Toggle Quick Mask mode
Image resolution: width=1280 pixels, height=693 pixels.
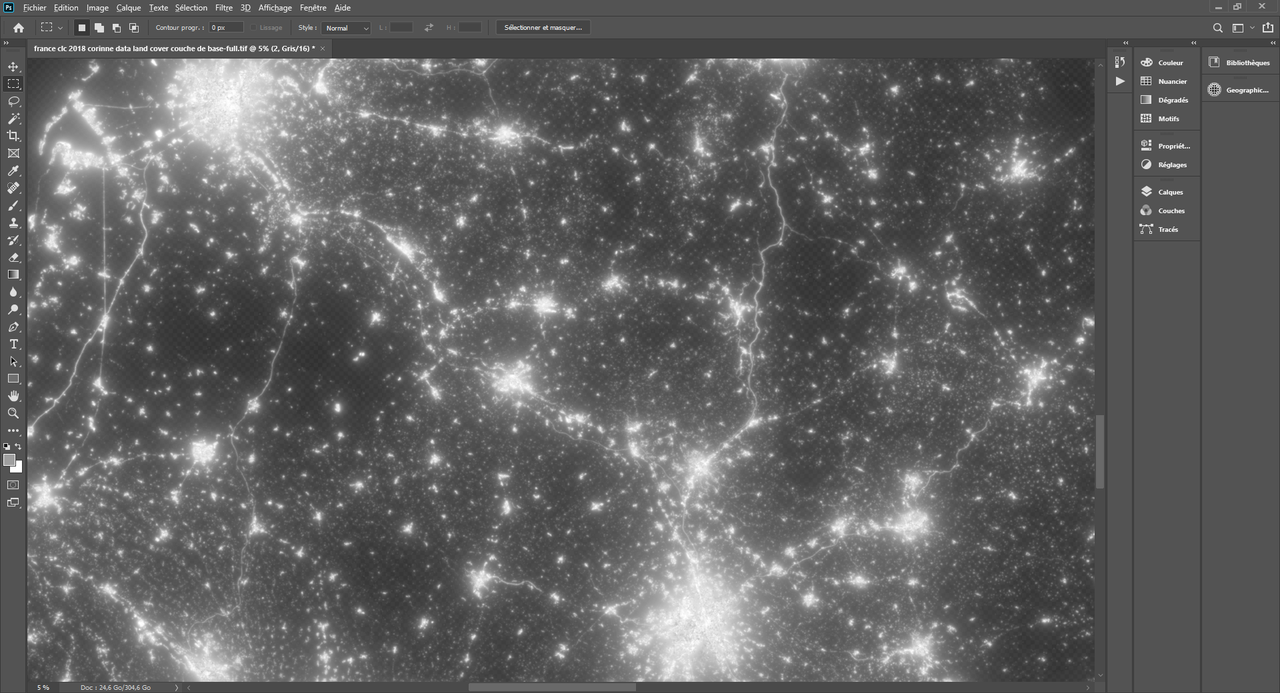pos(13,485)
